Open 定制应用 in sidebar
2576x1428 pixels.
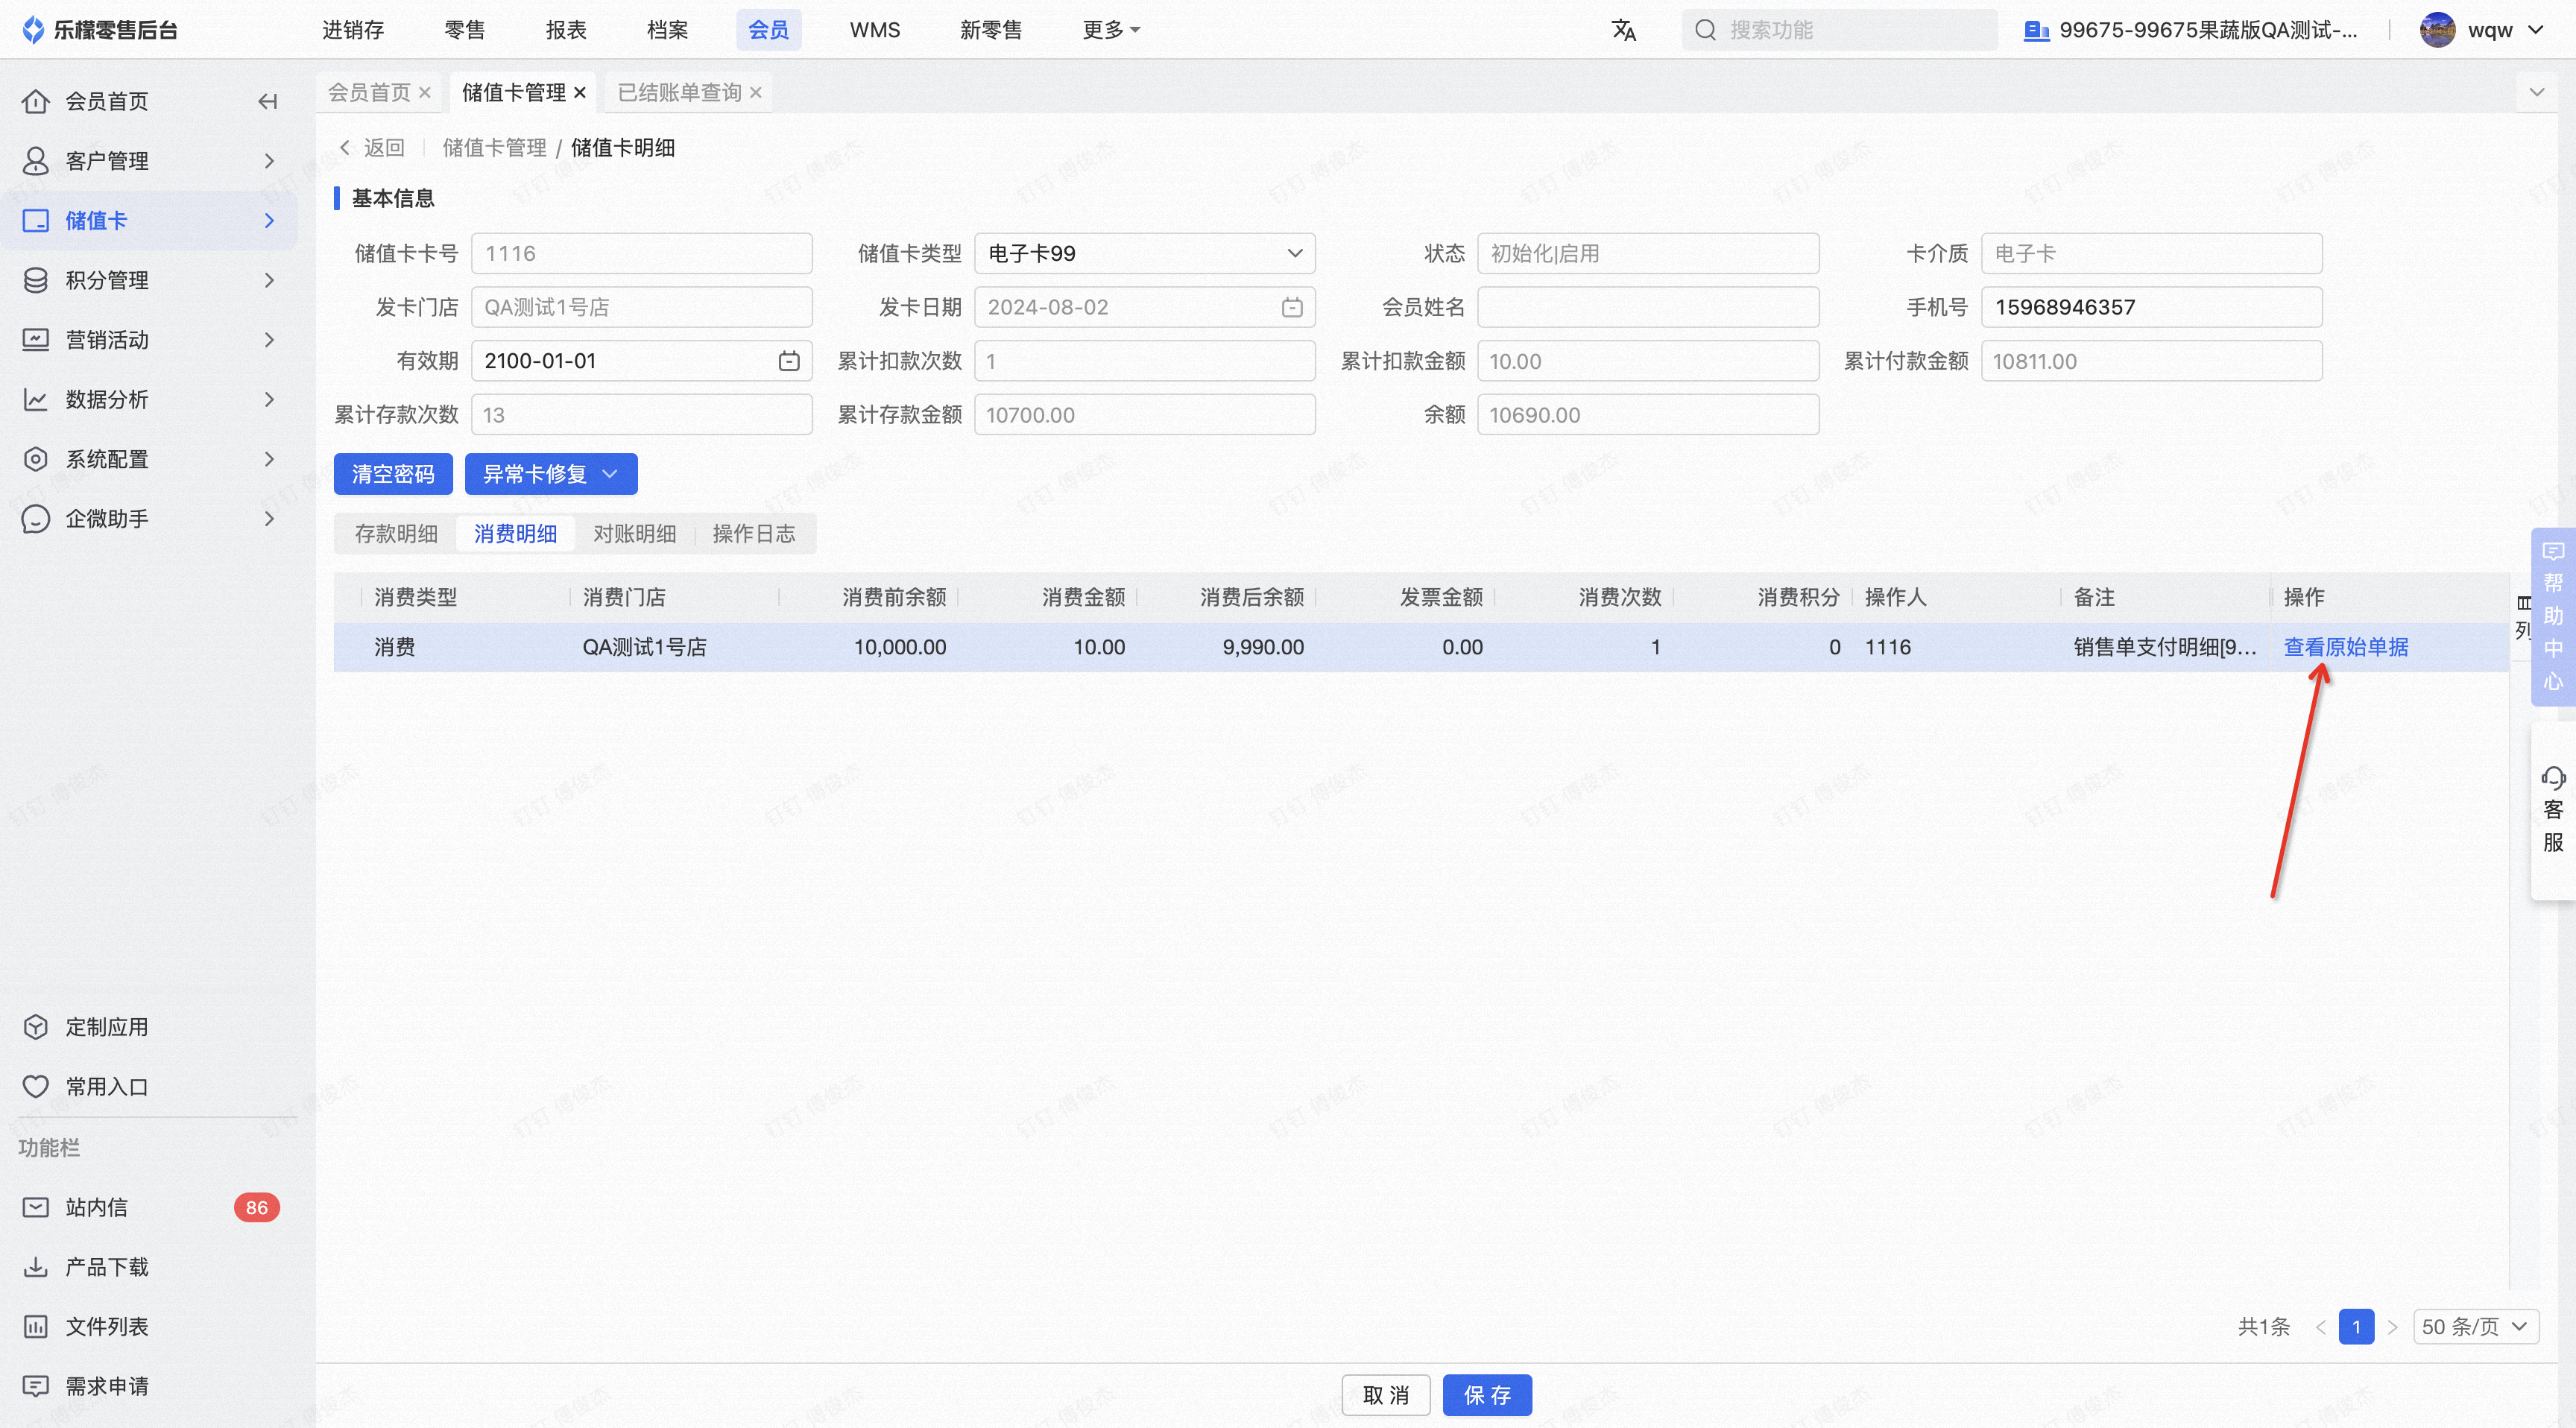pos(106,1027)
